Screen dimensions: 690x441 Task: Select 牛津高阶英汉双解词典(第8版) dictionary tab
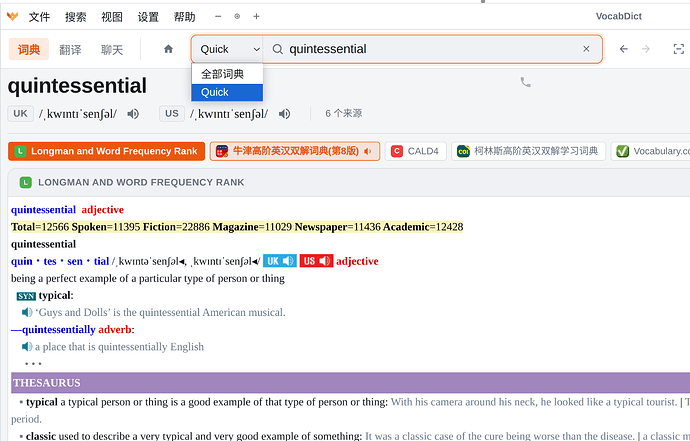(x=295, y=151)
